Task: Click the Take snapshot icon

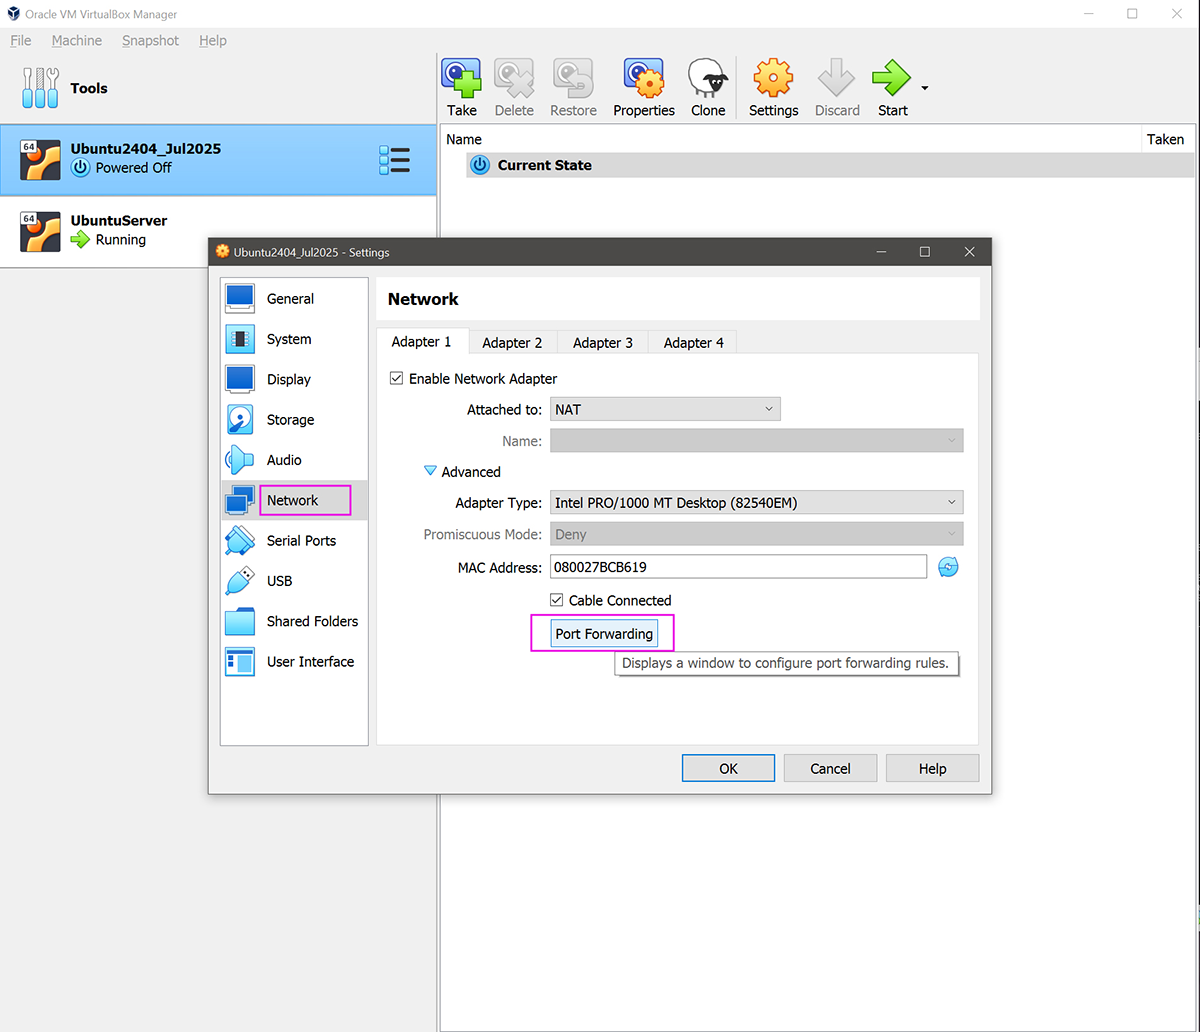Action: pos(461,78)
